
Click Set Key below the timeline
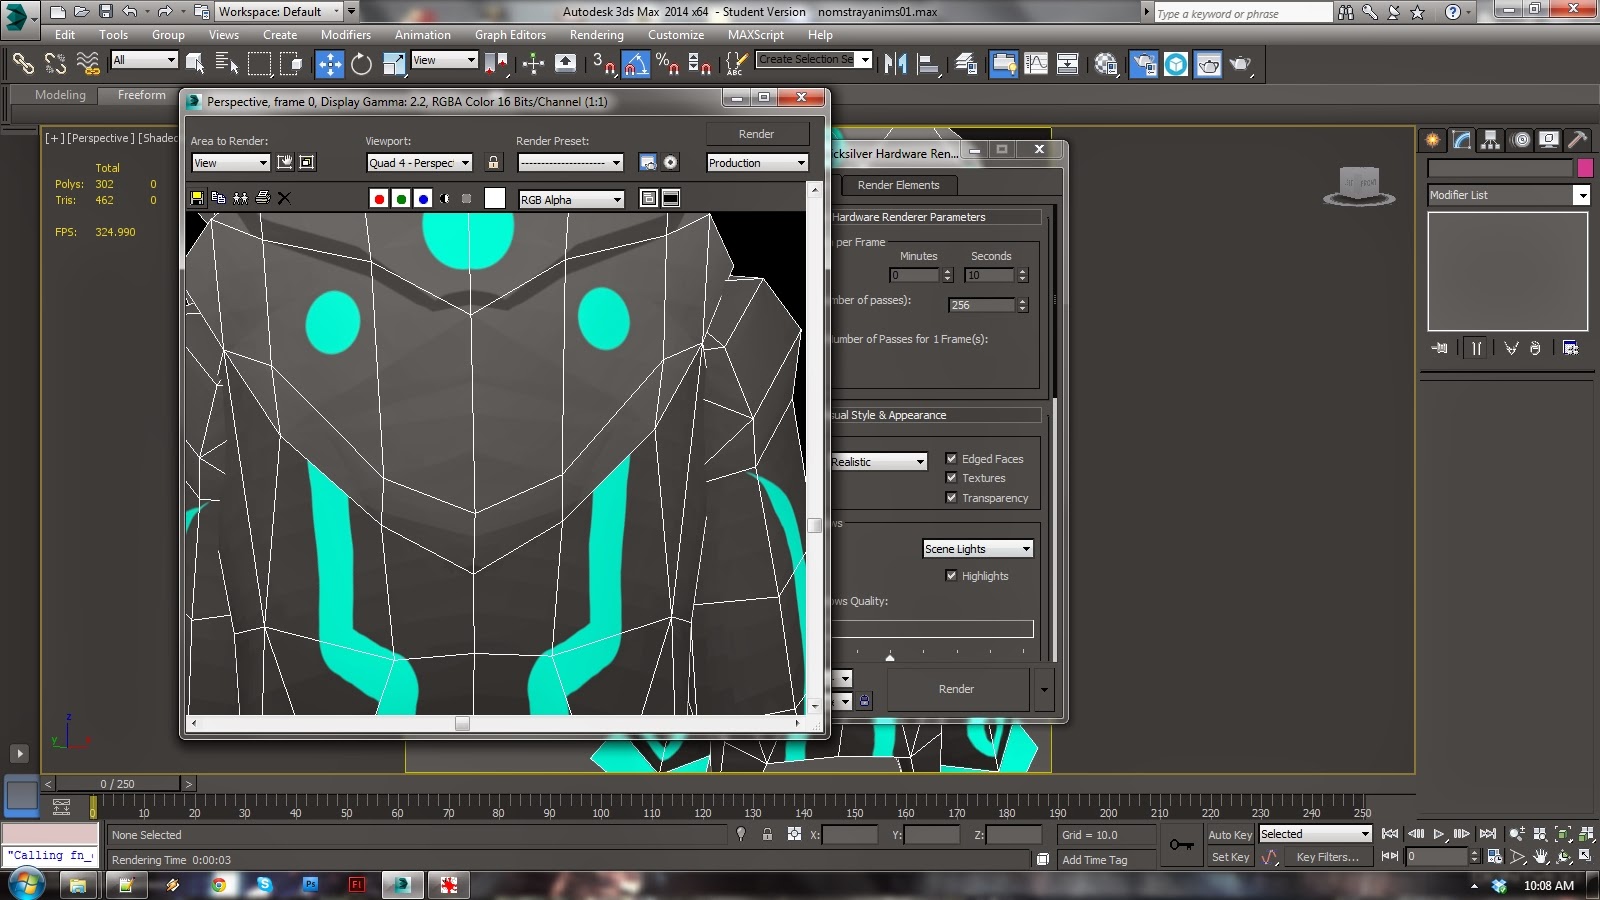point(1230,857)
